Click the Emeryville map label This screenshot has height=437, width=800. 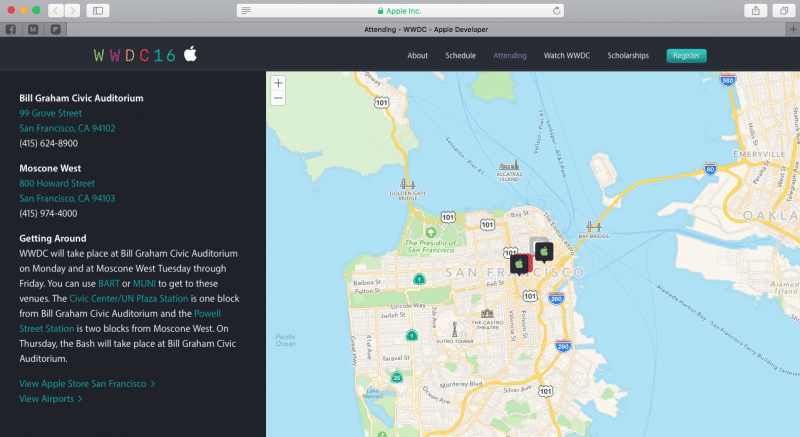pyautogui.click(x=759, y=153)
